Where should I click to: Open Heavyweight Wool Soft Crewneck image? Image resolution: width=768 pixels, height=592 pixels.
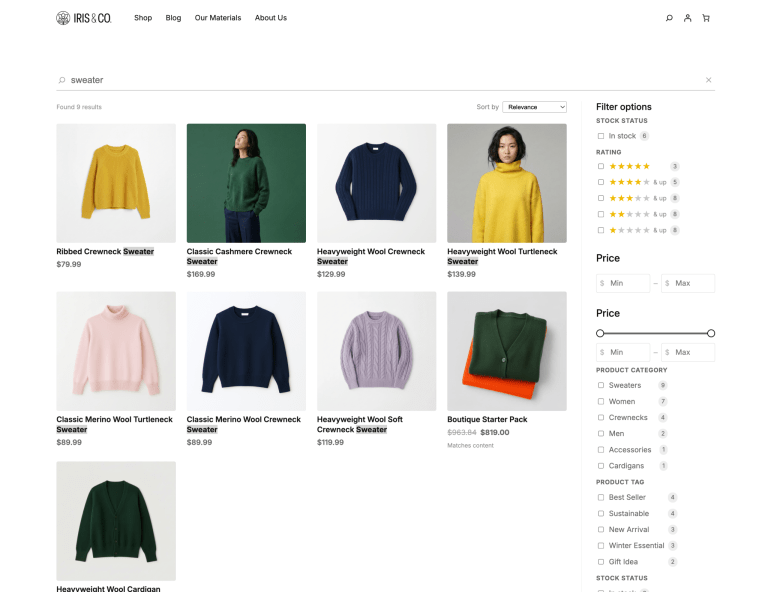(x=377, y=351)
